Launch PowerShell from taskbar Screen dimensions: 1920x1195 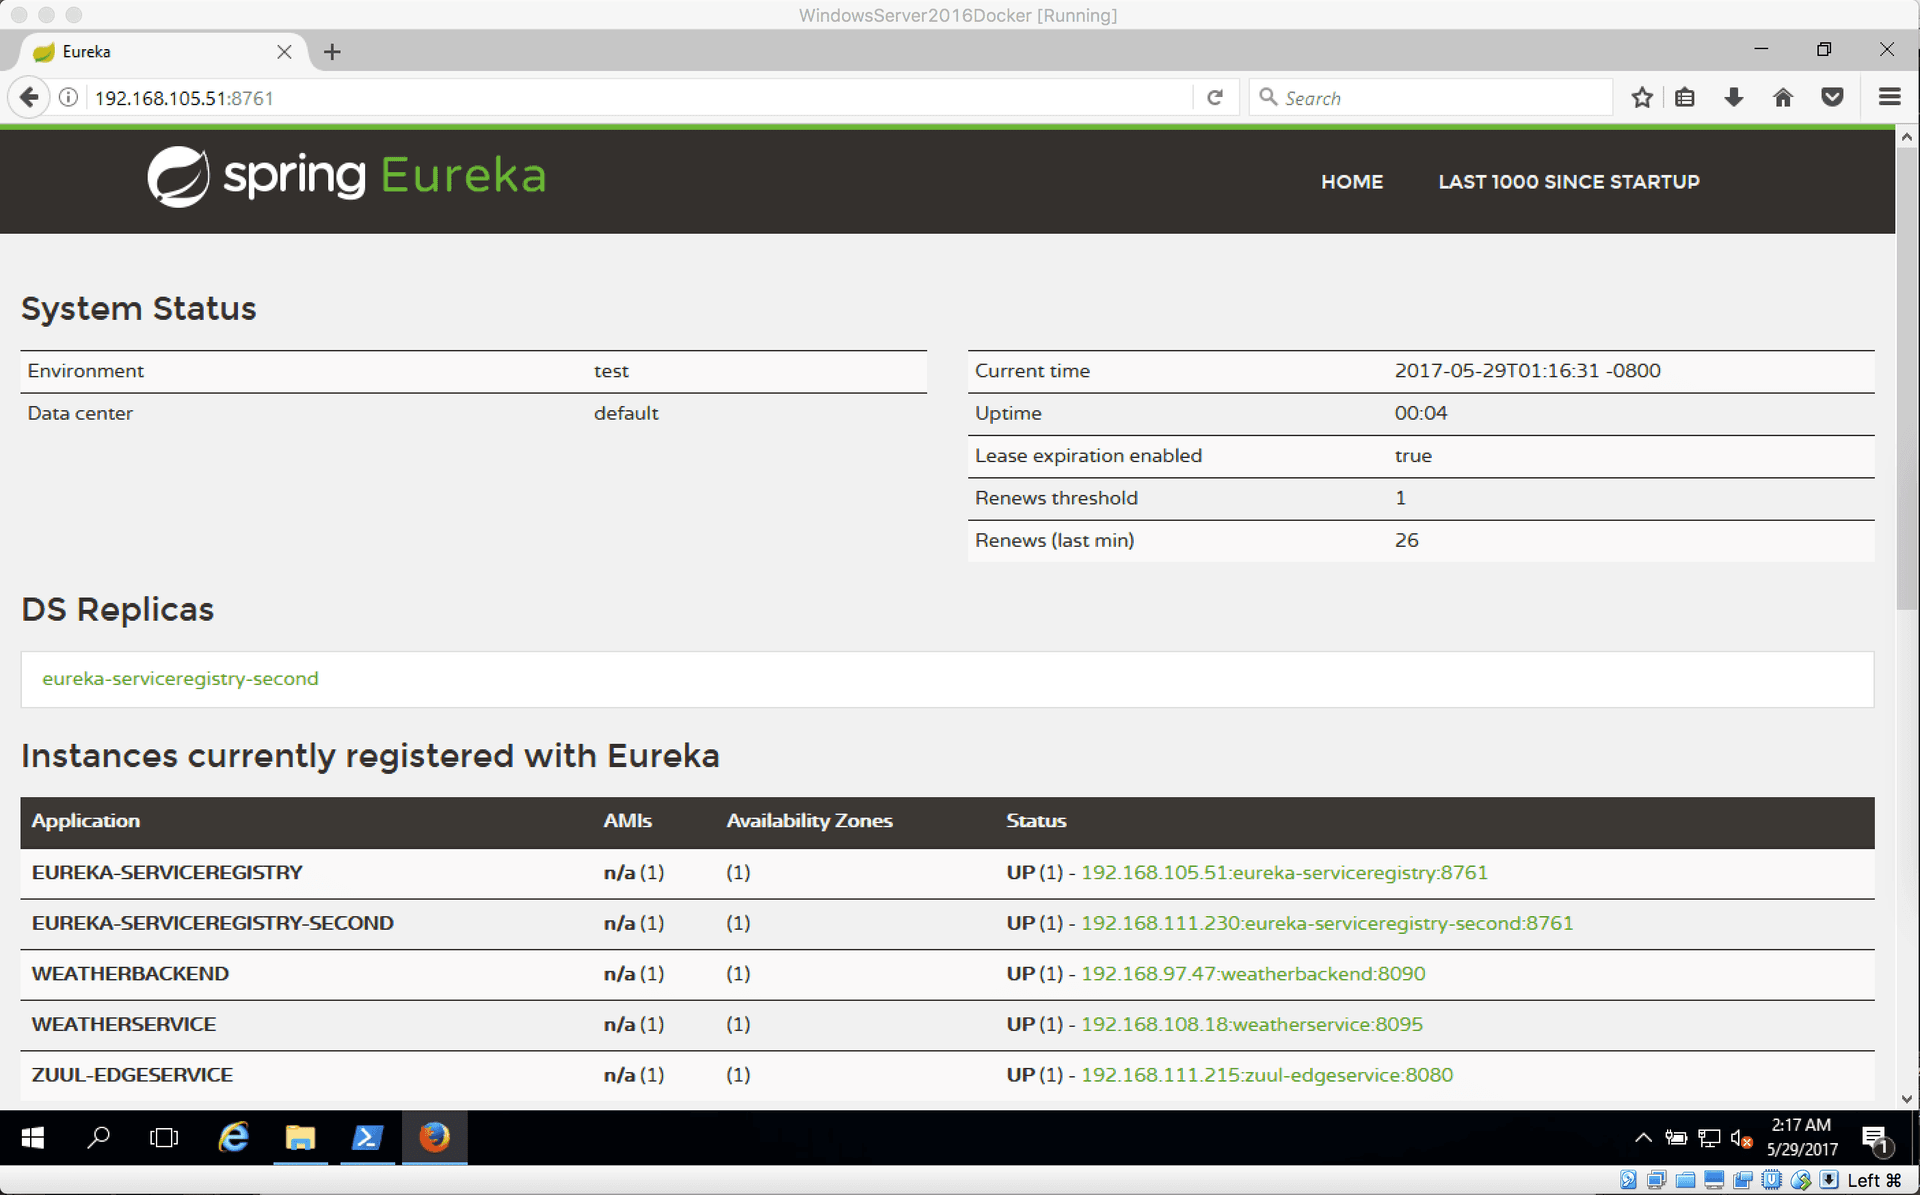367,1138
